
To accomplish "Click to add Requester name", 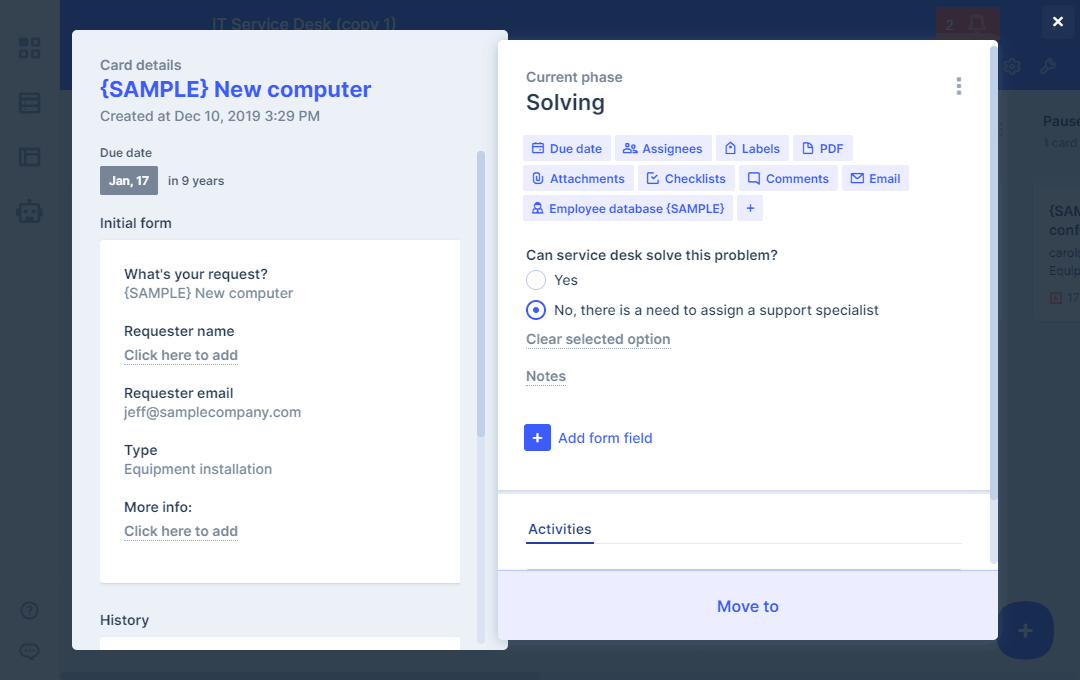I will point(181,355).
